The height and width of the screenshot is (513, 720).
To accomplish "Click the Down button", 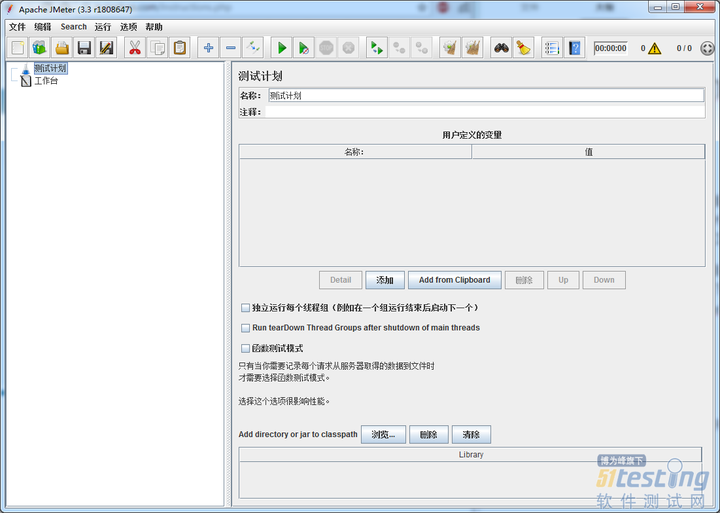I will pyautogui.click(x=604, y=280).
